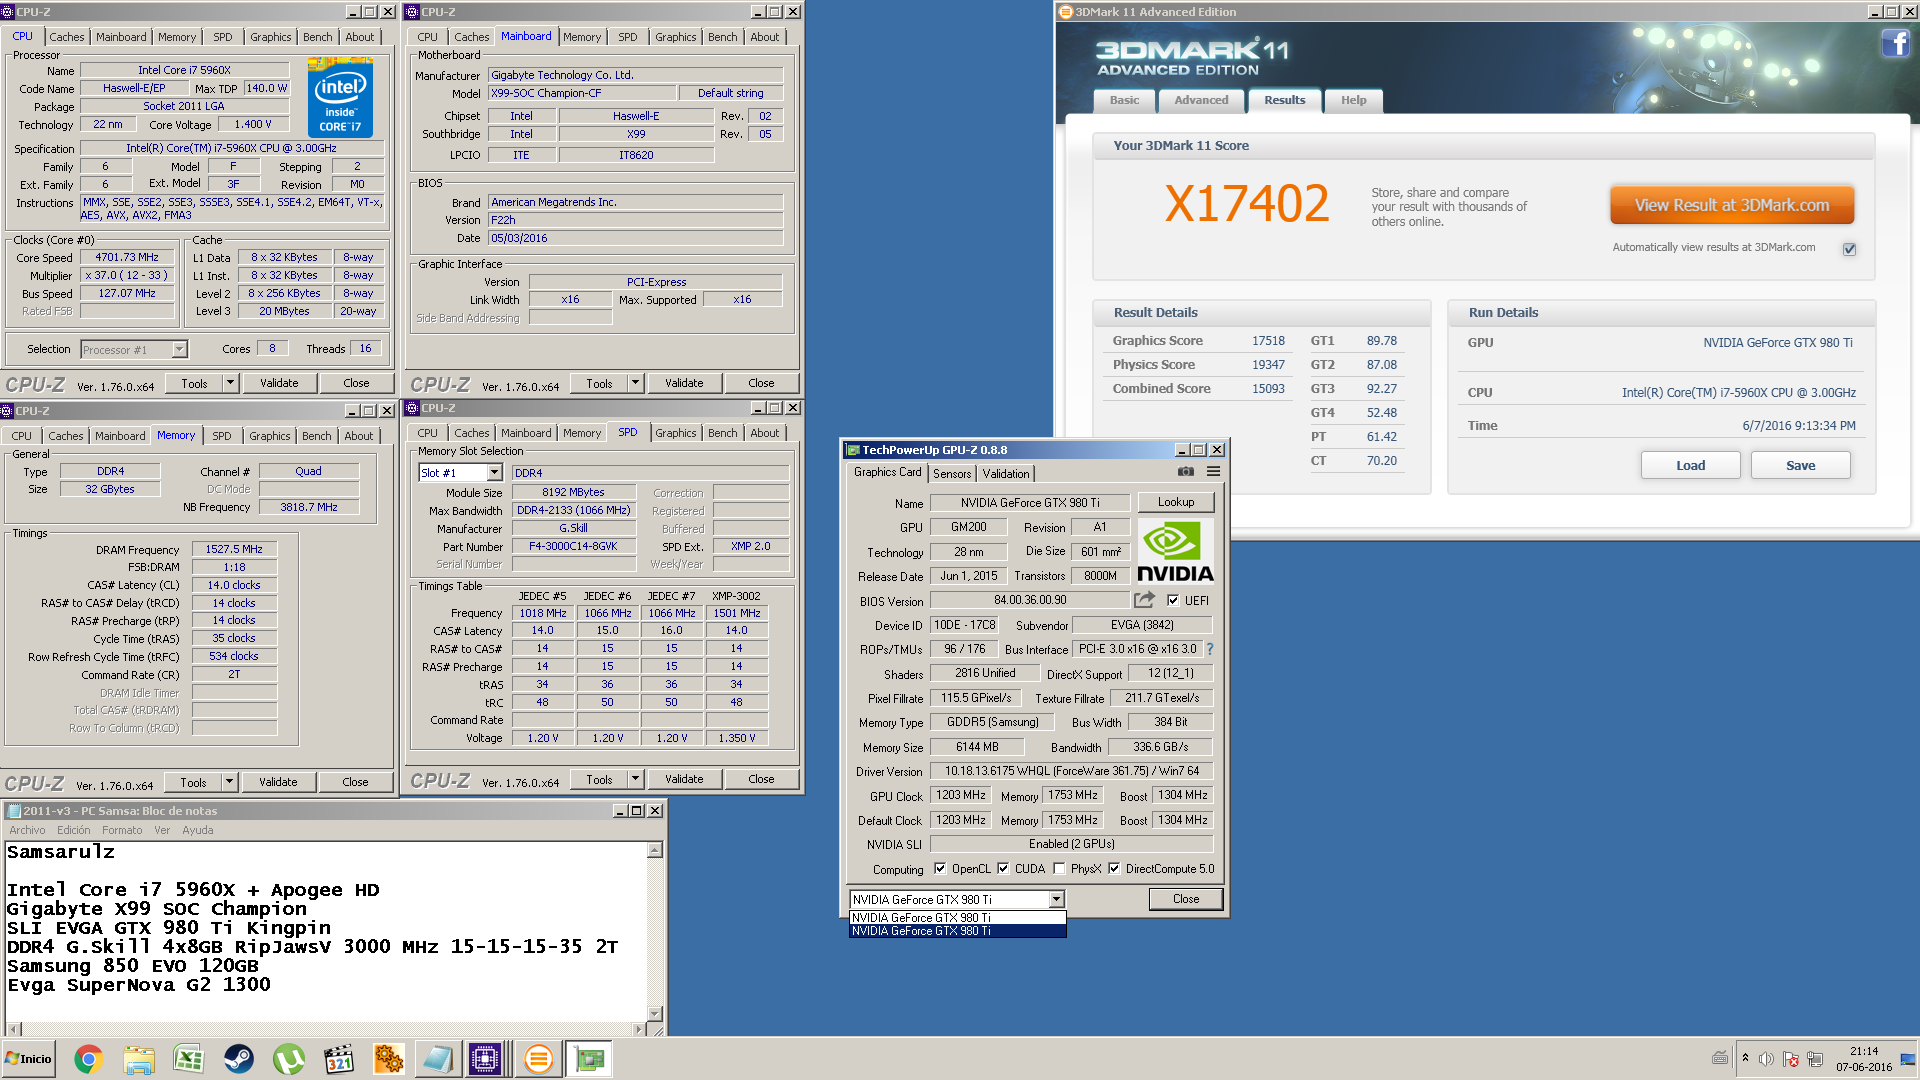1920x1080 pixels.
Task: Show hidden tray icons chevron
Action: (1745, 1058)
